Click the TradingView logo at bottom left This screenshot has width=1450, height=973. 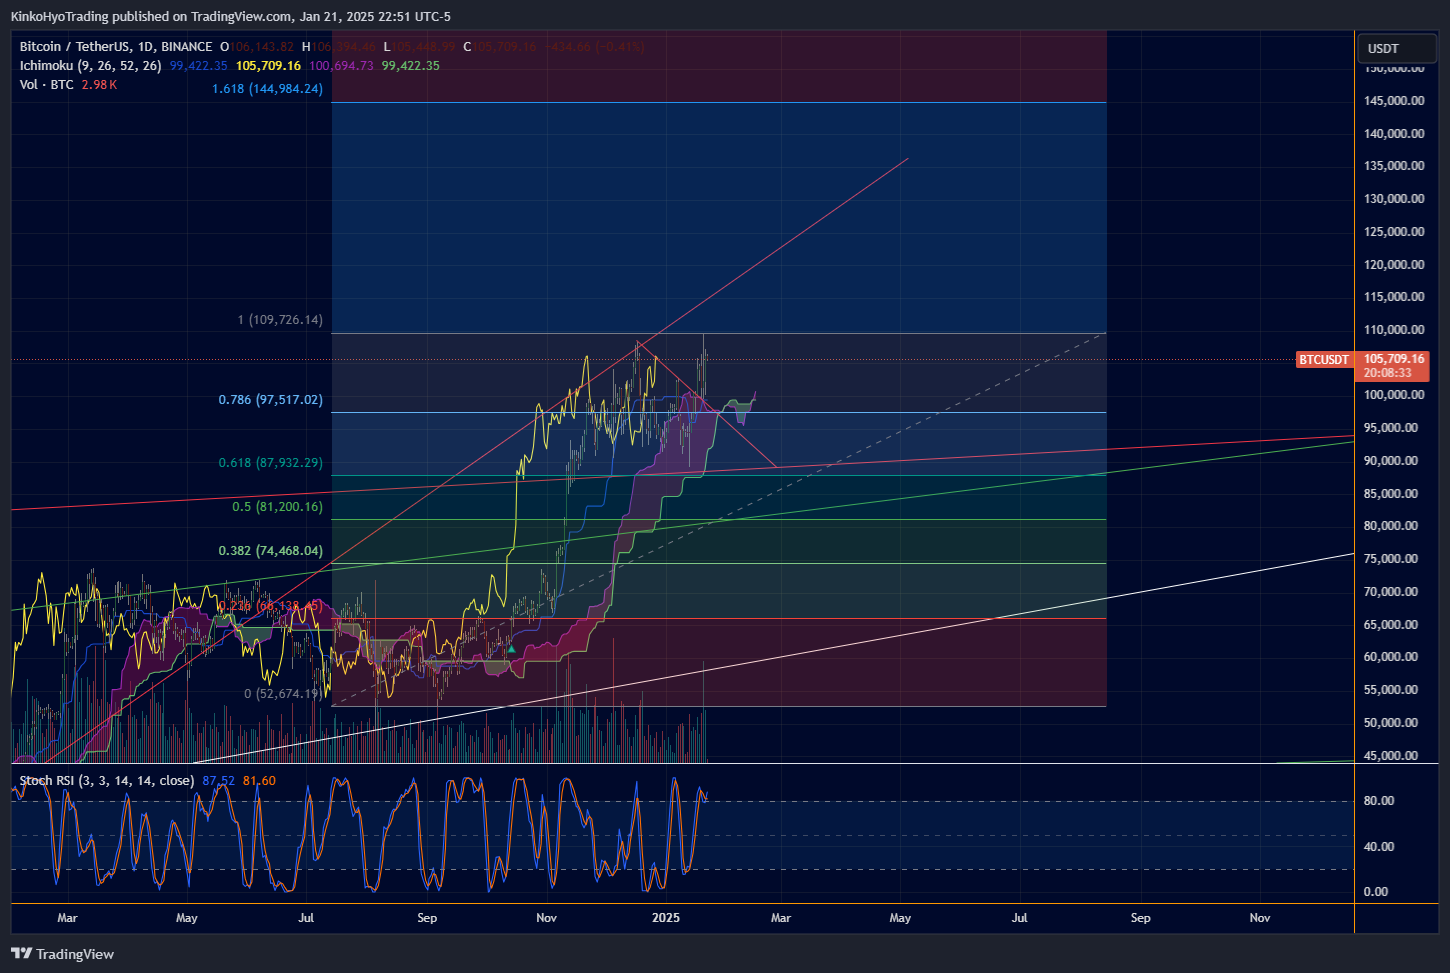(62, 954)
